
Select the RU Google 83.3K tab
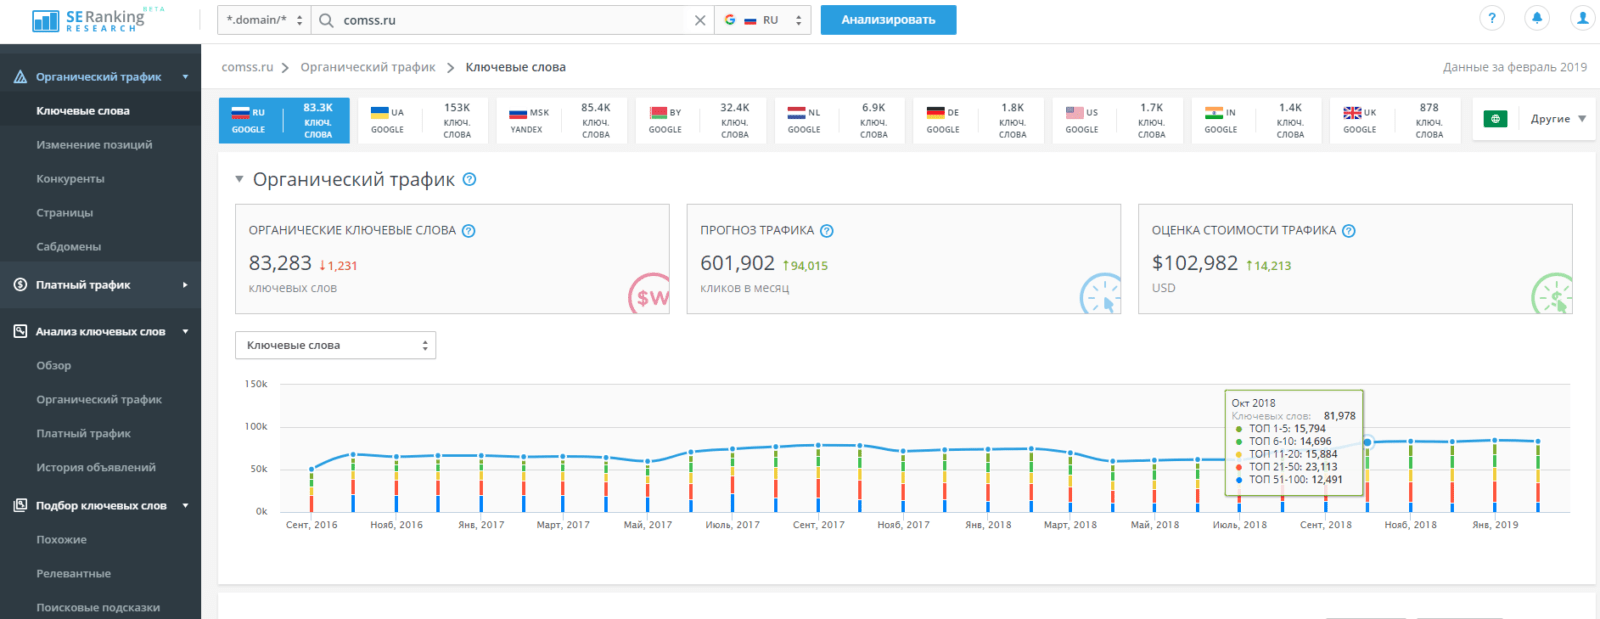click(x=284, y=121)
